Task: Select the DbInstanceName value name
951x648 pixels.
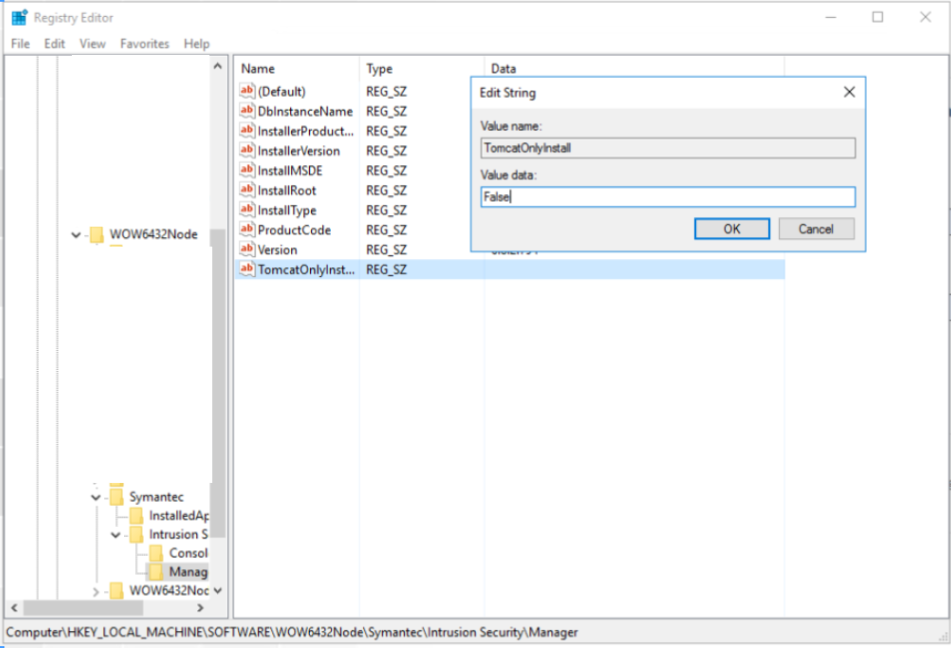Action: tap(305, 112)
